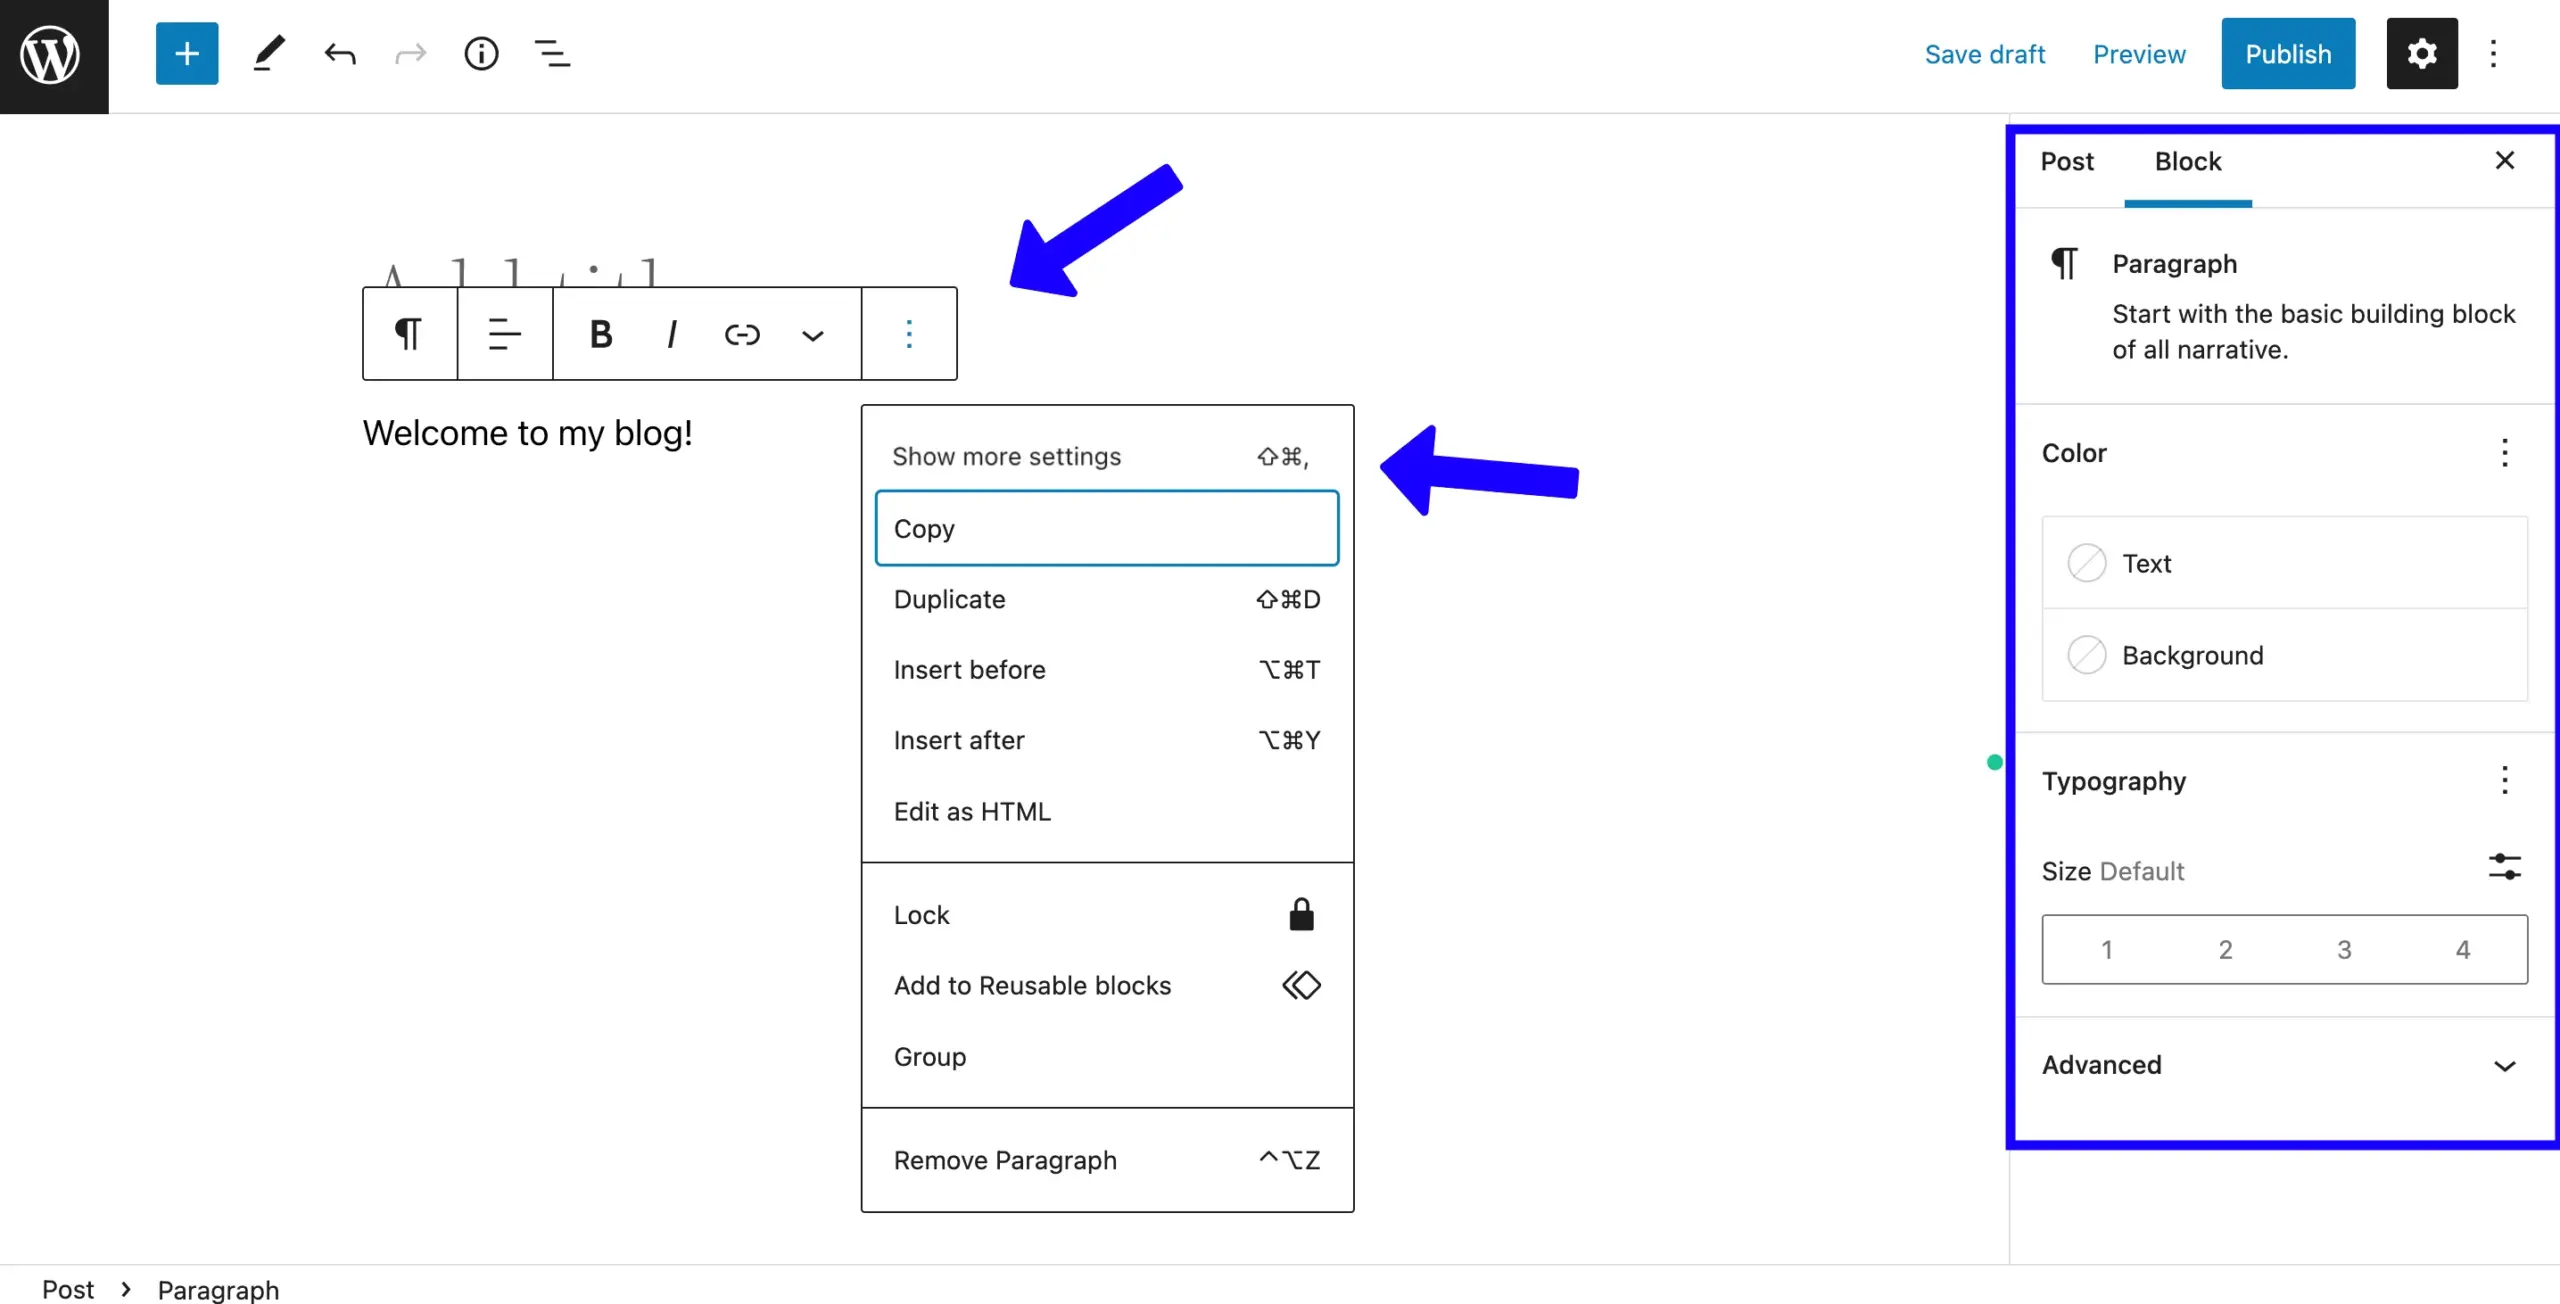Open the document Details info icon
2560x1304 pixels.
pos(481,53)
